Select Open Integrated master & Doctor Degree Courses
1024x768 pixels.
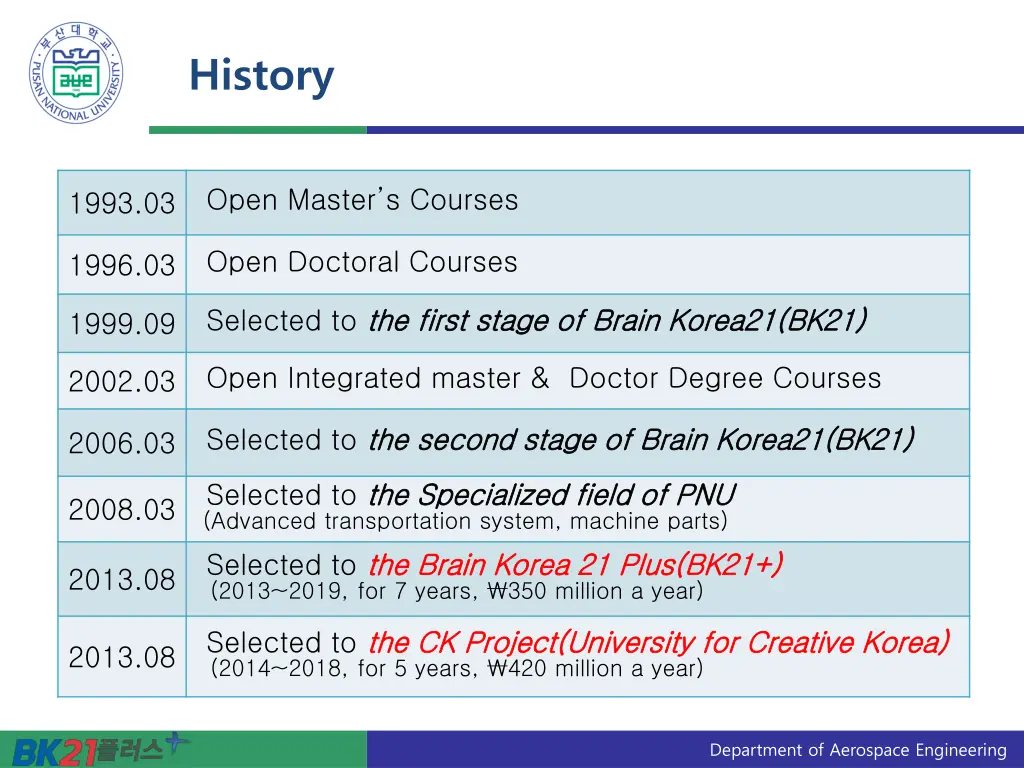pyautogui.click(x=544, y=379)
